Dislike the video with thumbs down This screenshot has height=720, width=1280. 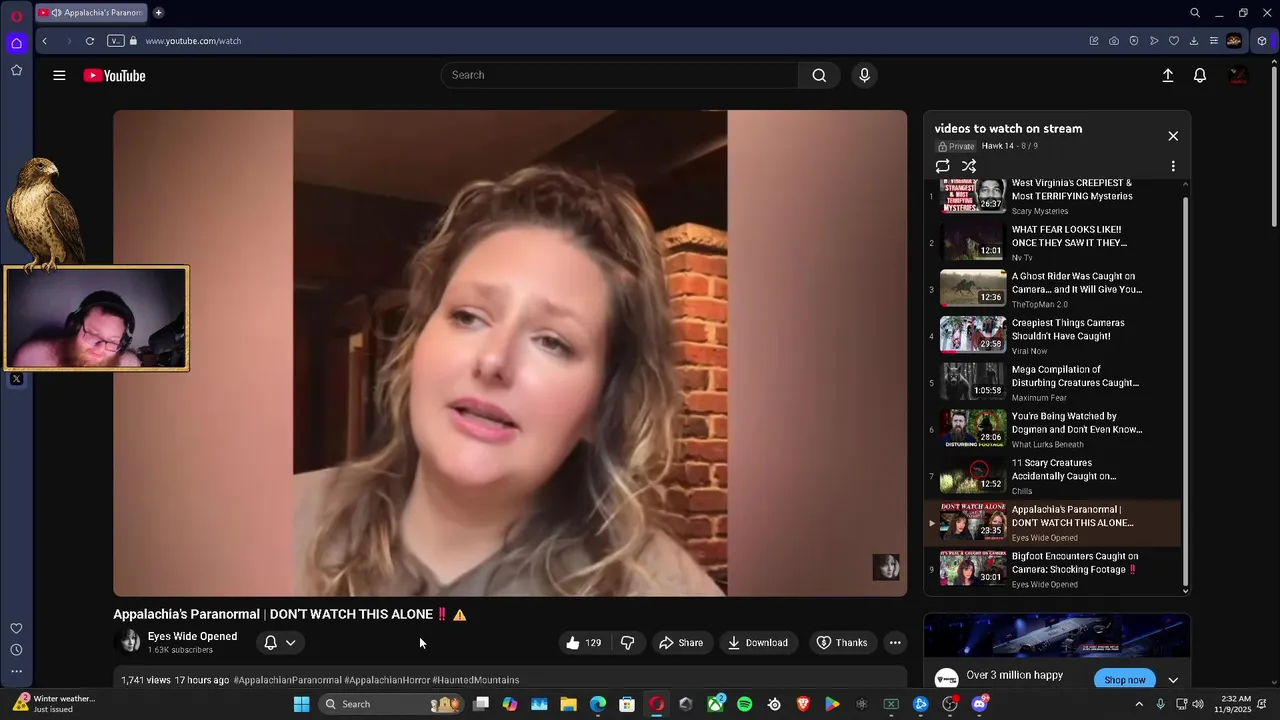(x=628, y=643)
